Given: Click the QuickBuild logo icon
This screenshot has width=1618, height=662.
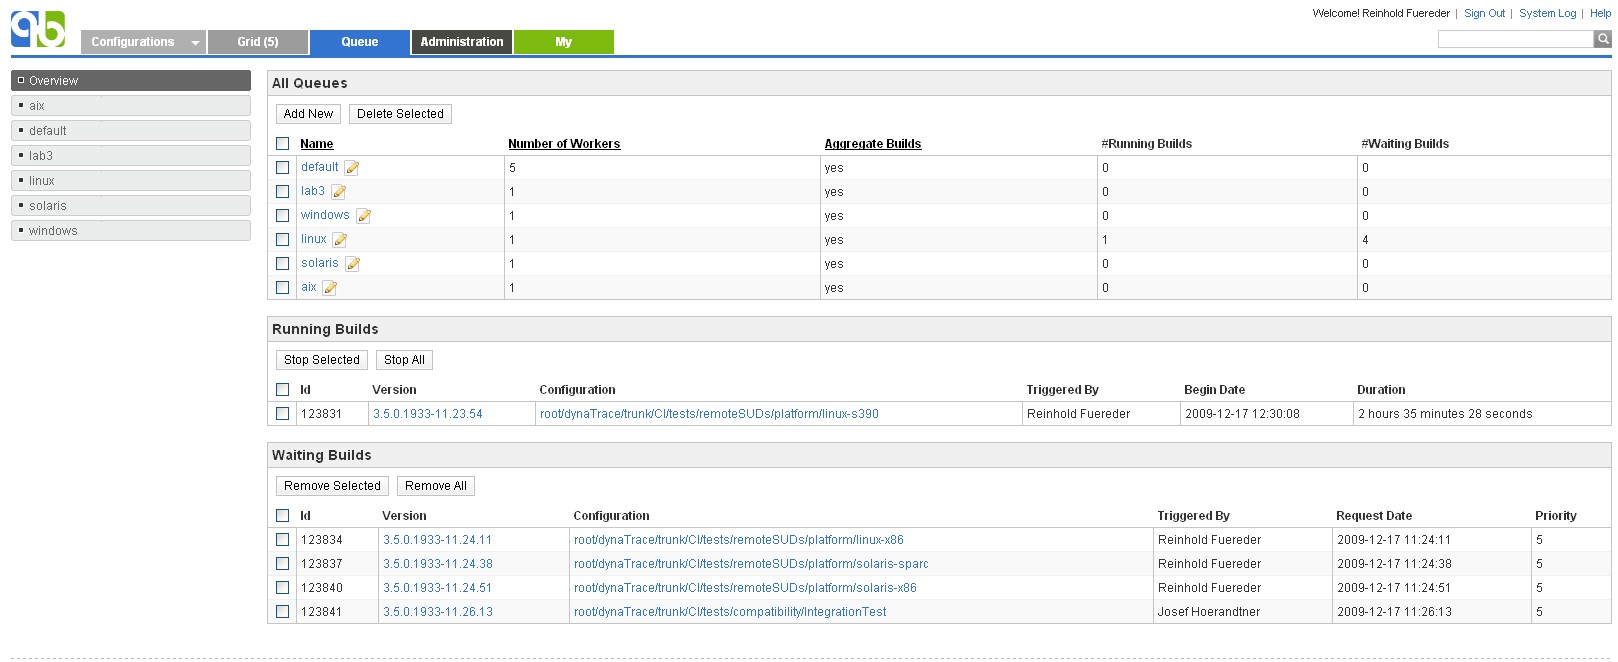Looking at the screenshot, I should tap(38, 29).
